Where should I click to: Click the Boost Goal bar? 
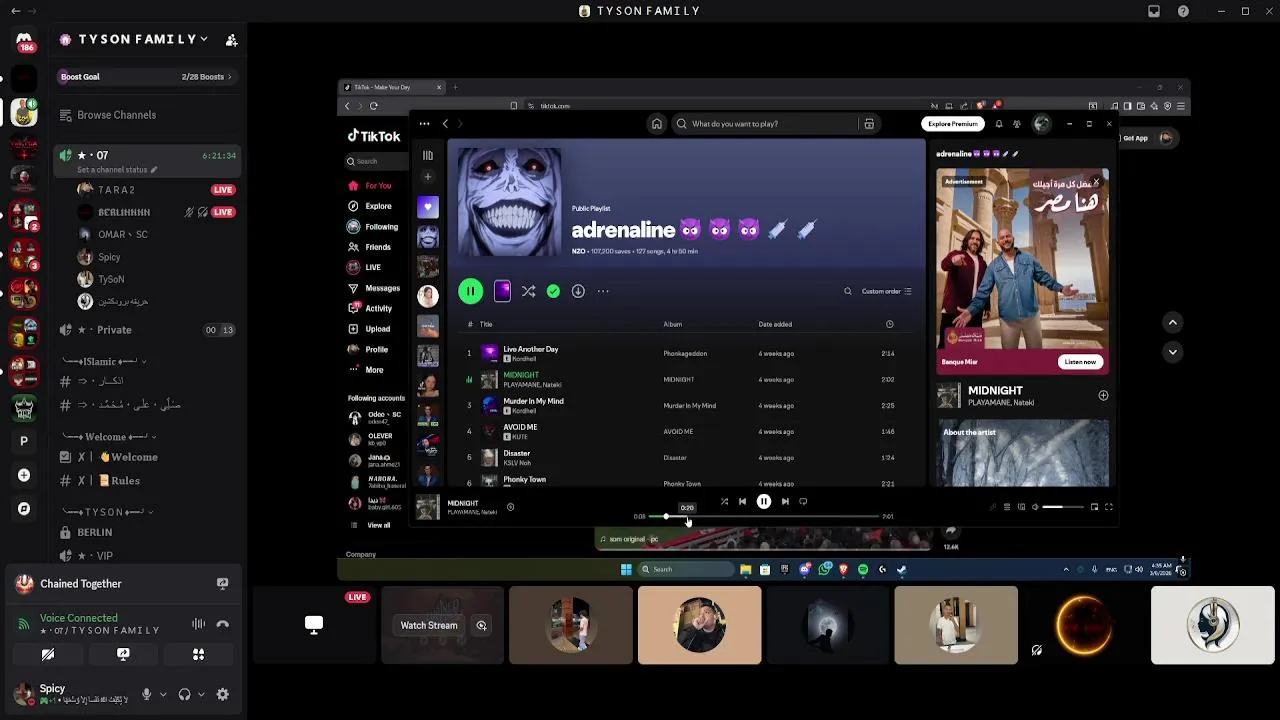146,77
